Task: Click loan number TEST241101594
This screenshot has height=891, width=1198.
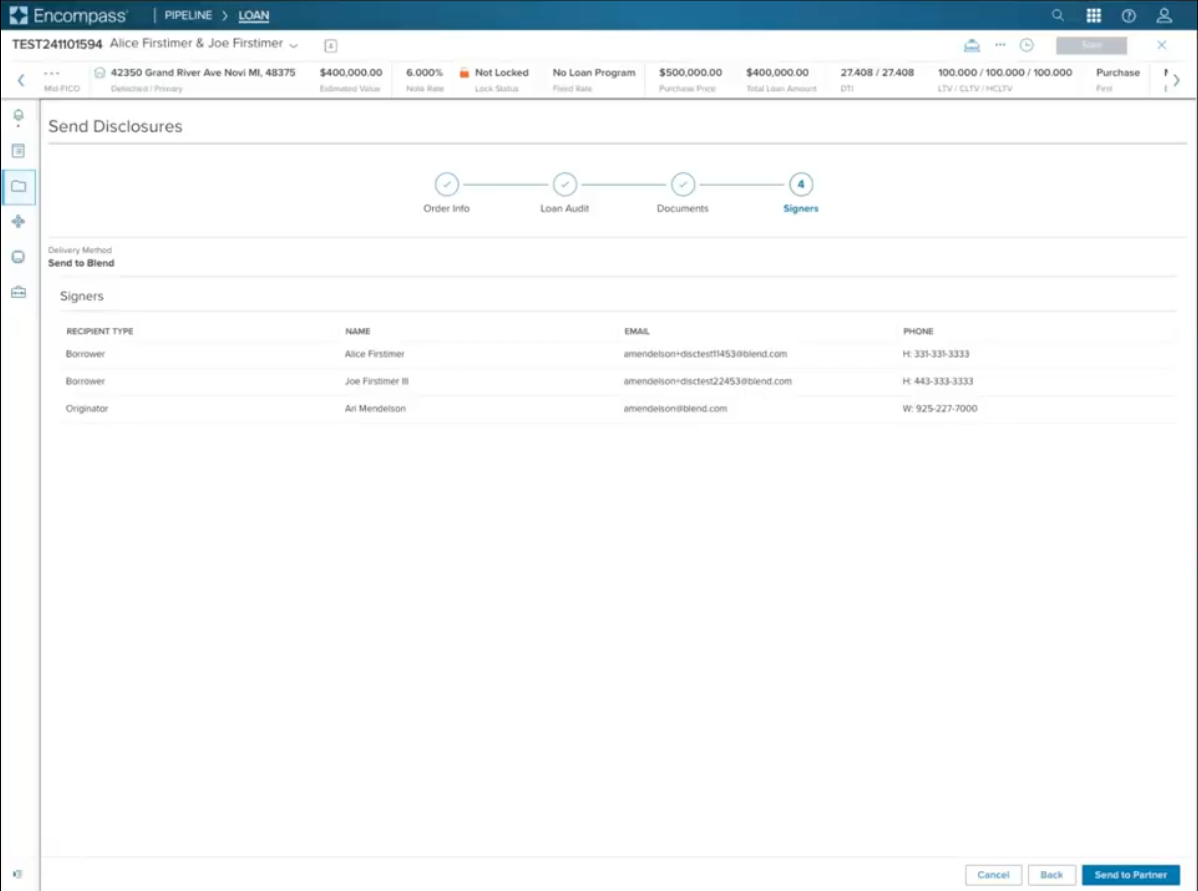Action: (57, 44)
